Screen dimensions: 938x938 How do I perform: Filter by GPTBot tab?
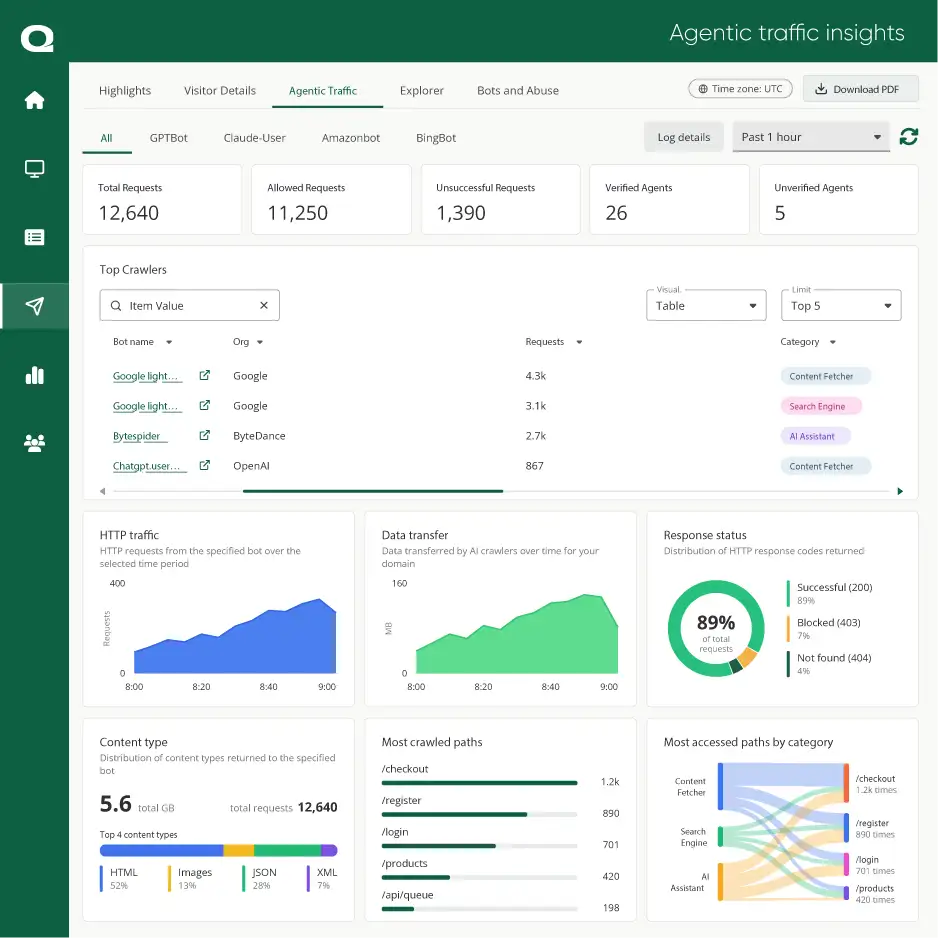click(169, 138)
